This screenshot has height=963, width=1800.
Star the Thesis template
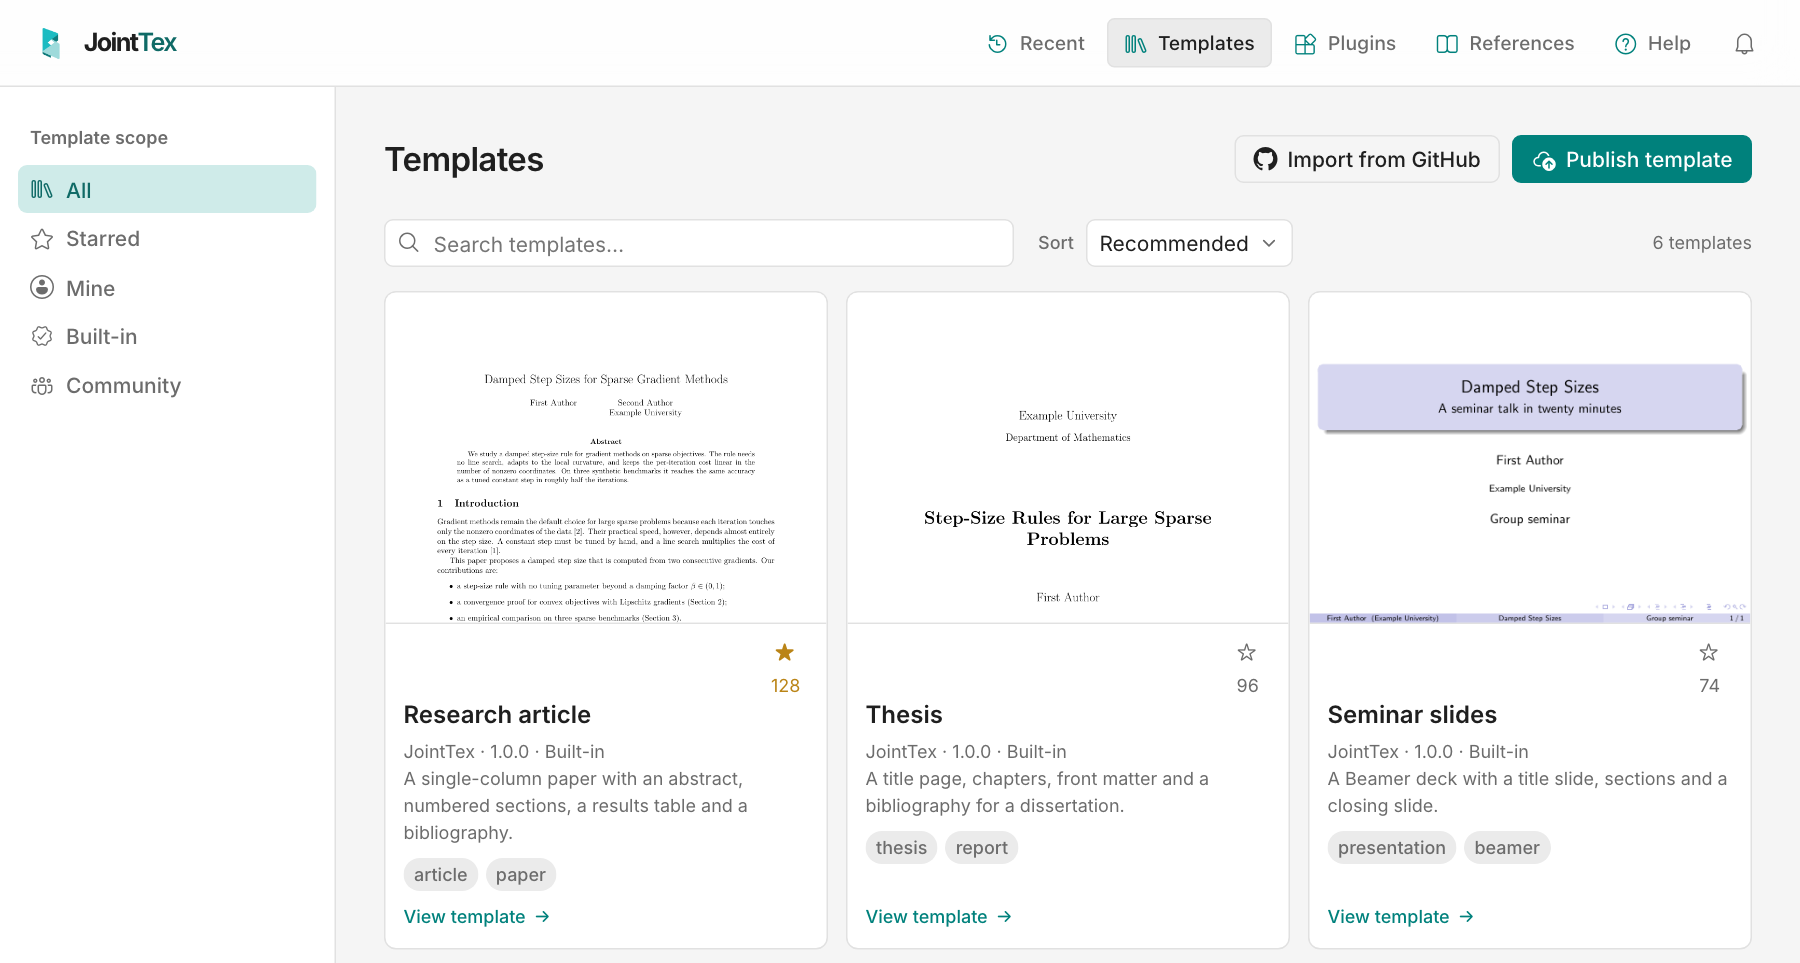(1247, 653)
